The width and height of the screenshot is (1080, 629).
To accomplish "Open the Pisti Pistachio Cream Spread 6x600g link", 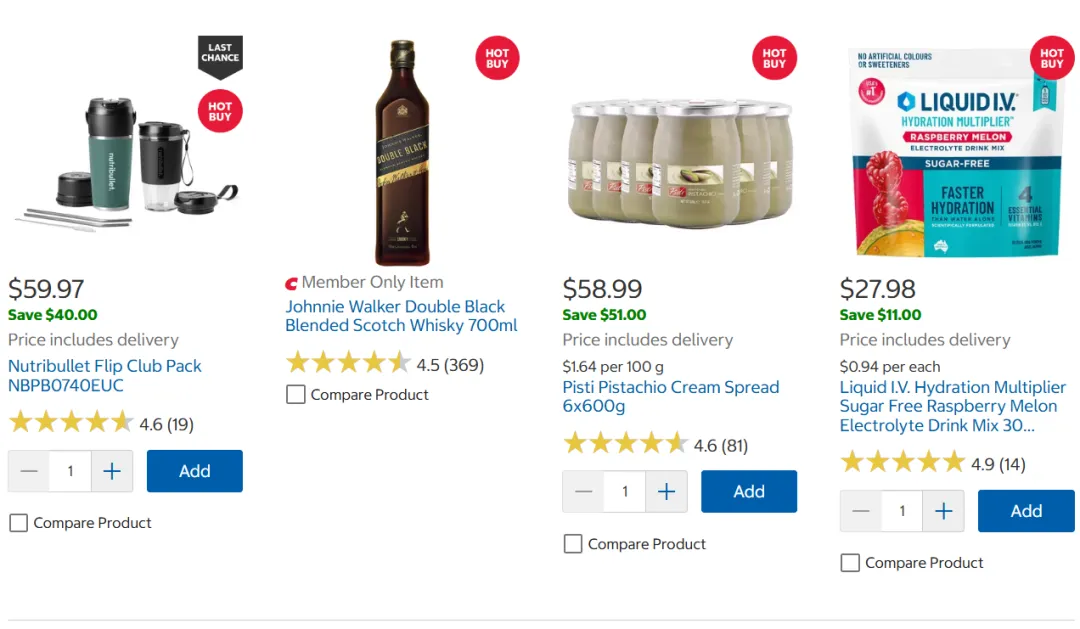I will 671,396.
